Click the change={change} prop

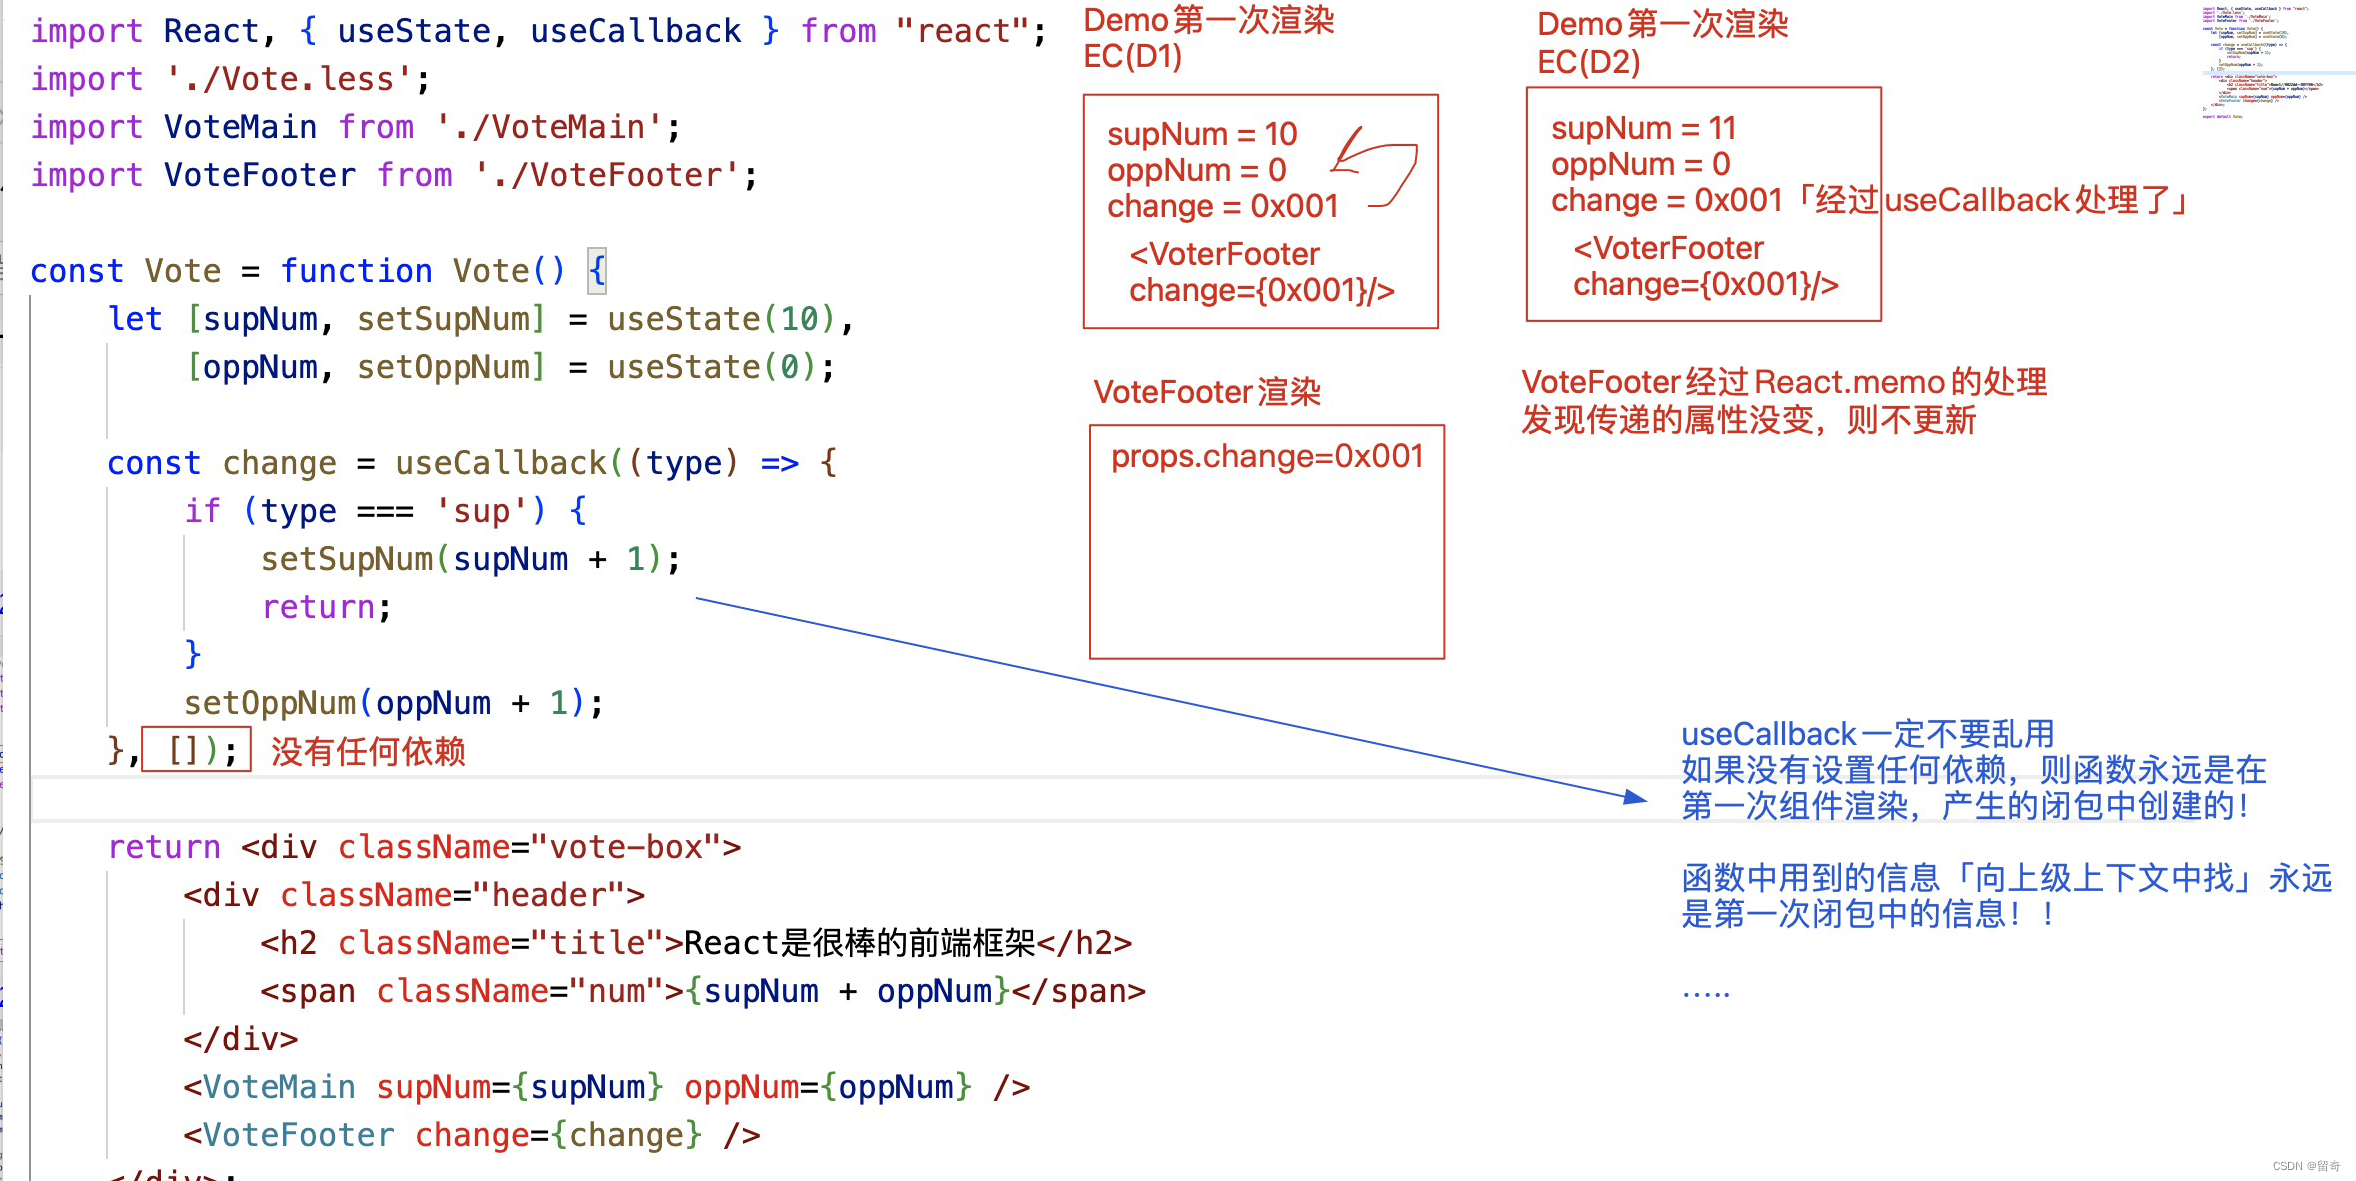coord(559,1135)
